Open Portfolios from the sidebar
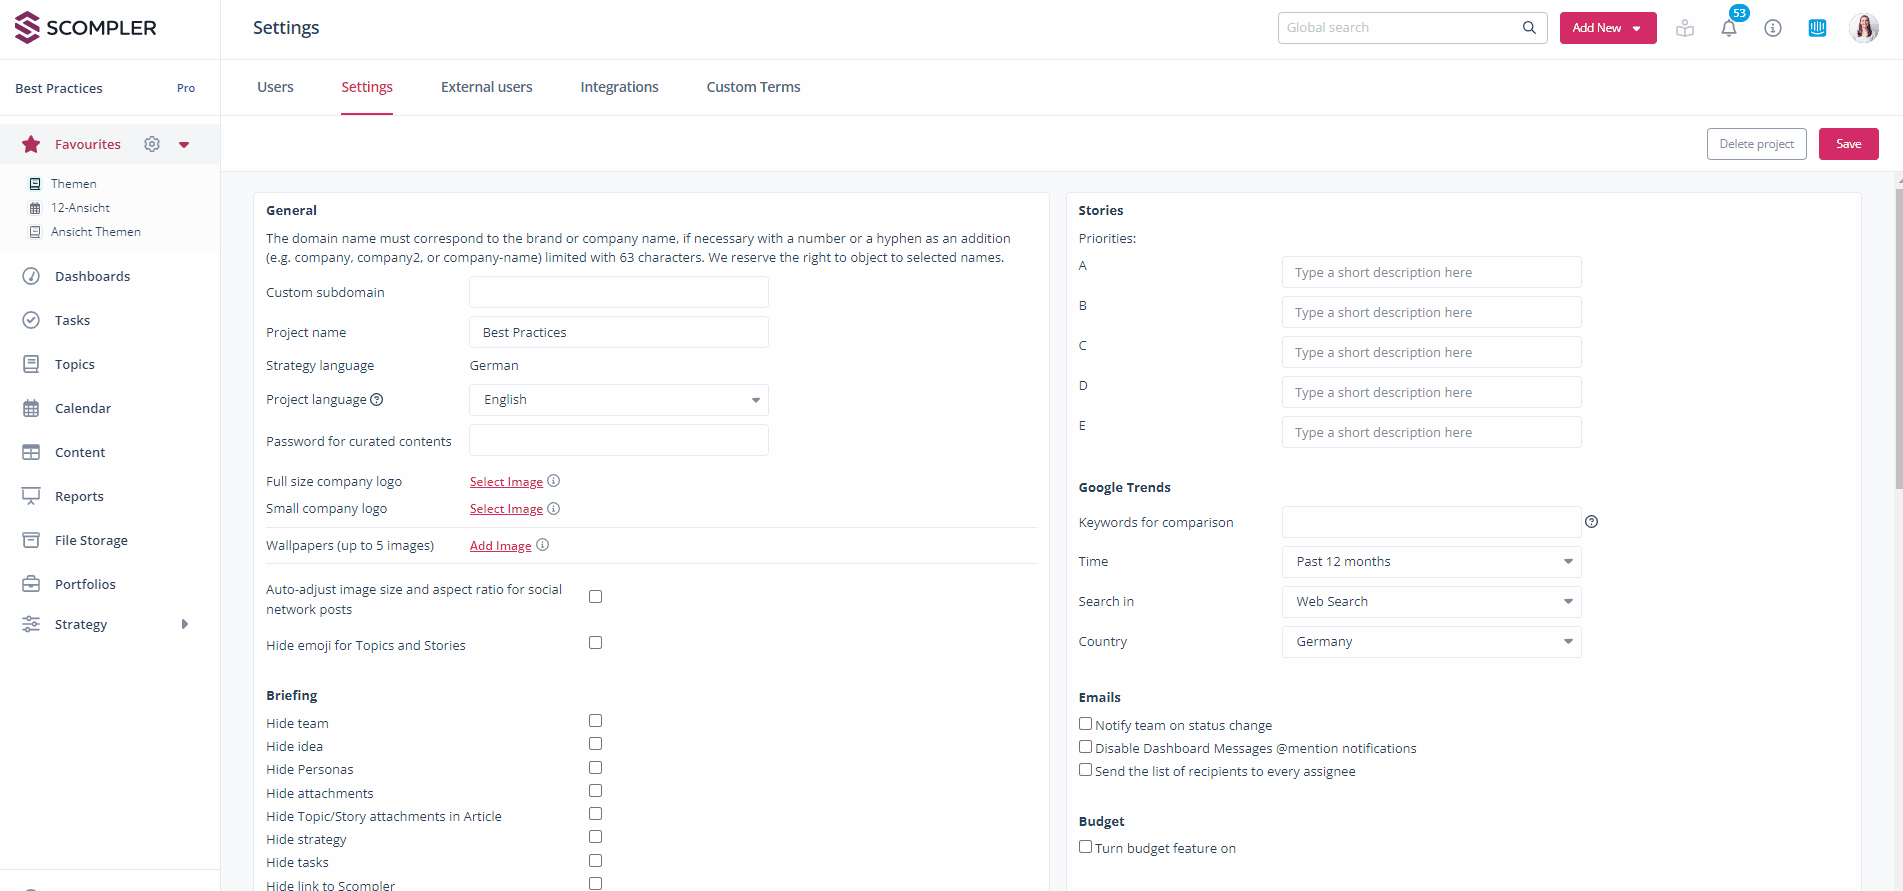The height and width of the screenshot is (891, 1903). point(85,584)
